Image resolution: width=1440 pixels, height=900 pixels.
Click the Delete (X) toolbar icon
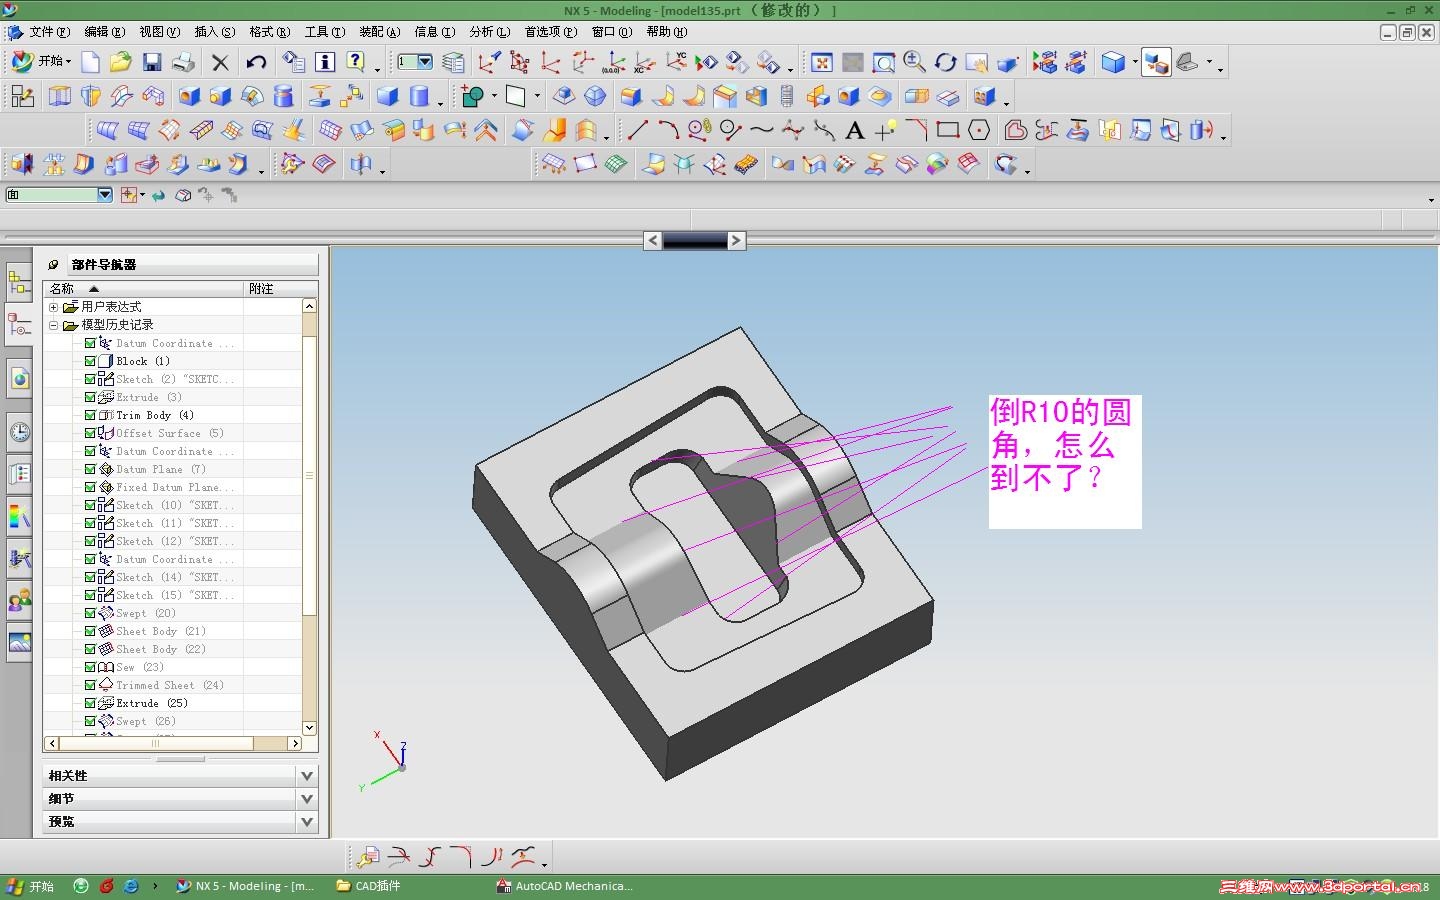coord(220,62)
